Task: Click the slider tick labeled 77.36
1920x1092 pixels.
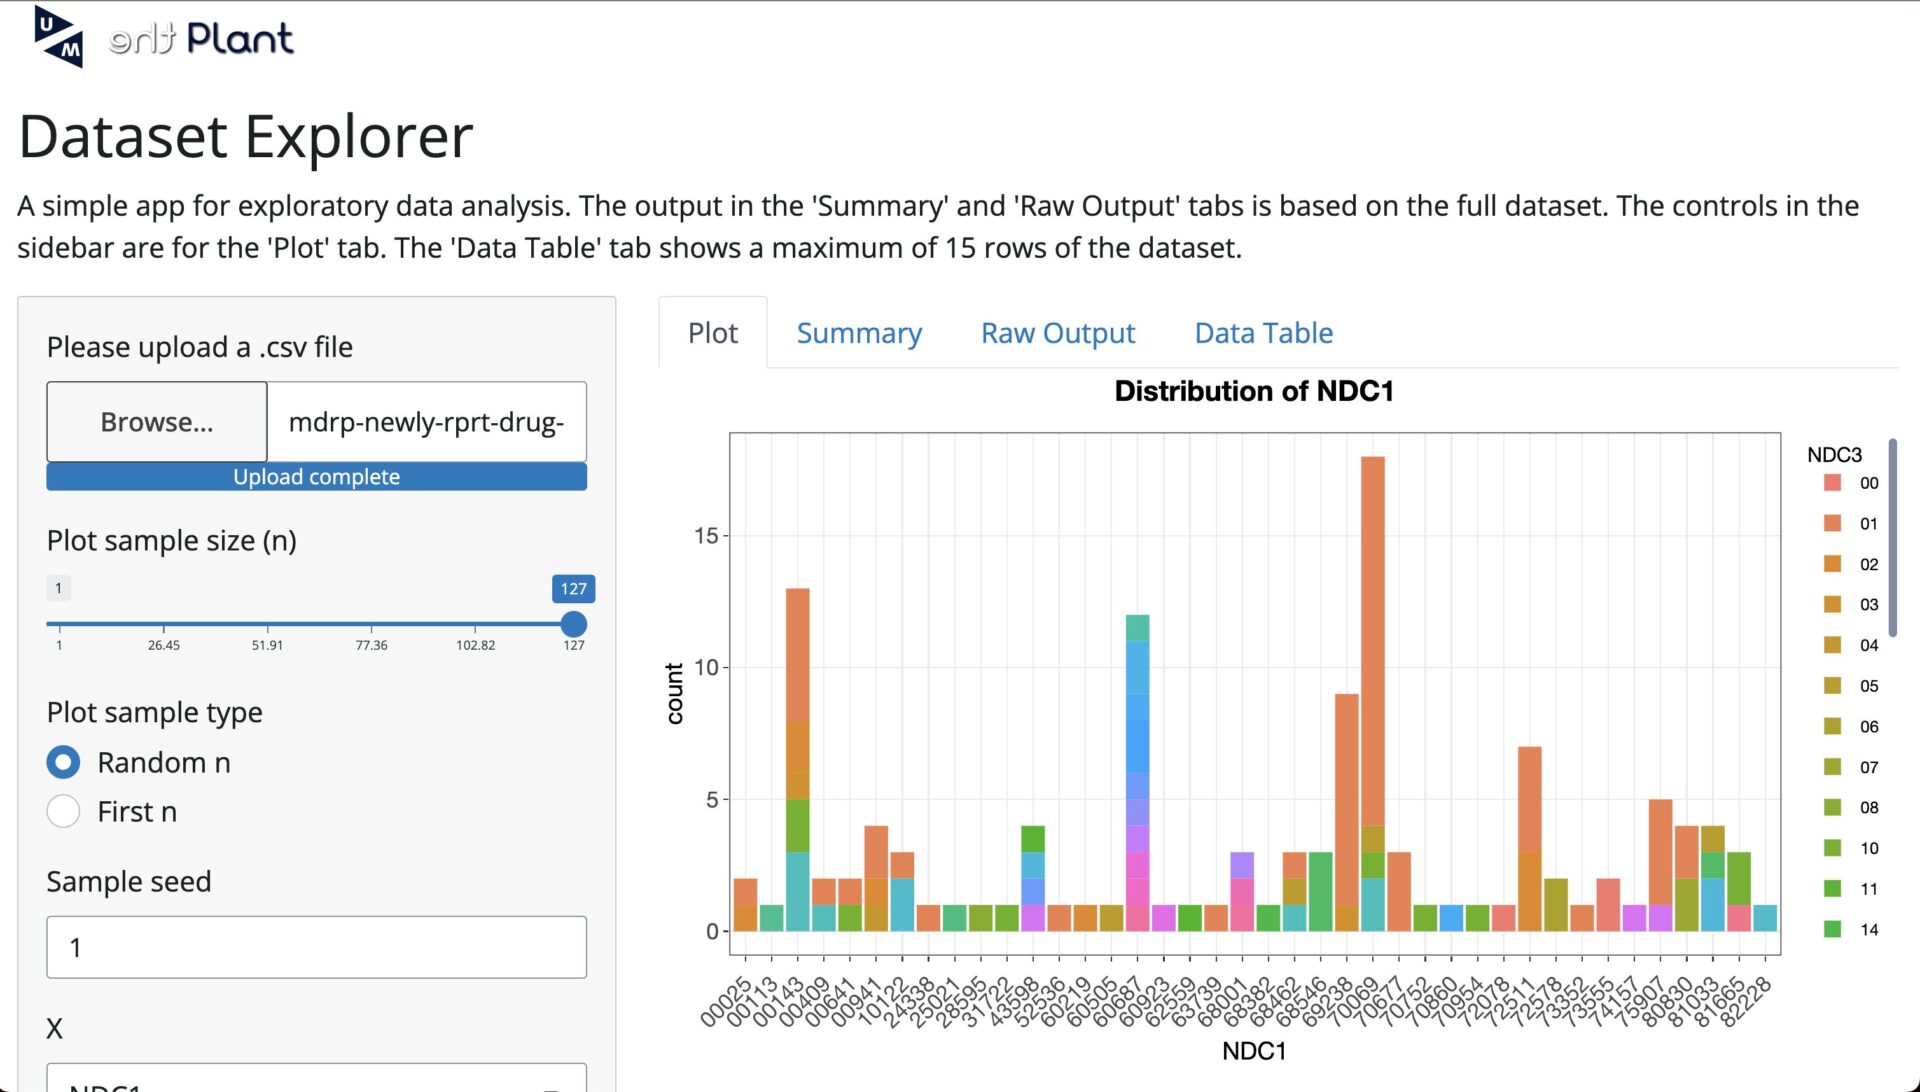Action: (372, 645)
